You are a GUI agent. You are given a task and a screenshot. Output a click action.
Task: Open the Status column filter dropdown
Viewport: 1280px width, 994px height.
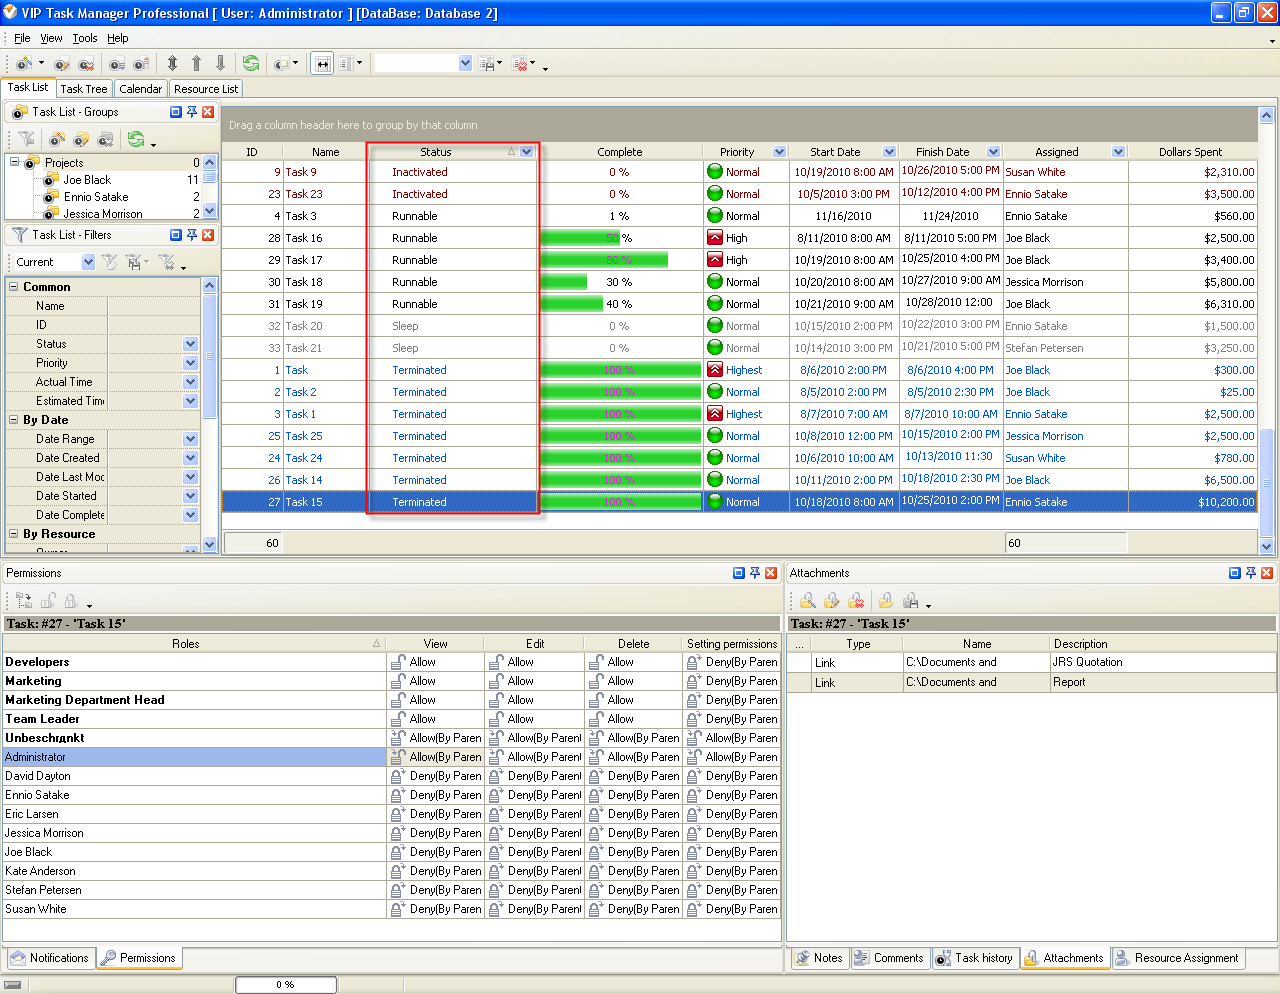[527, 152]
